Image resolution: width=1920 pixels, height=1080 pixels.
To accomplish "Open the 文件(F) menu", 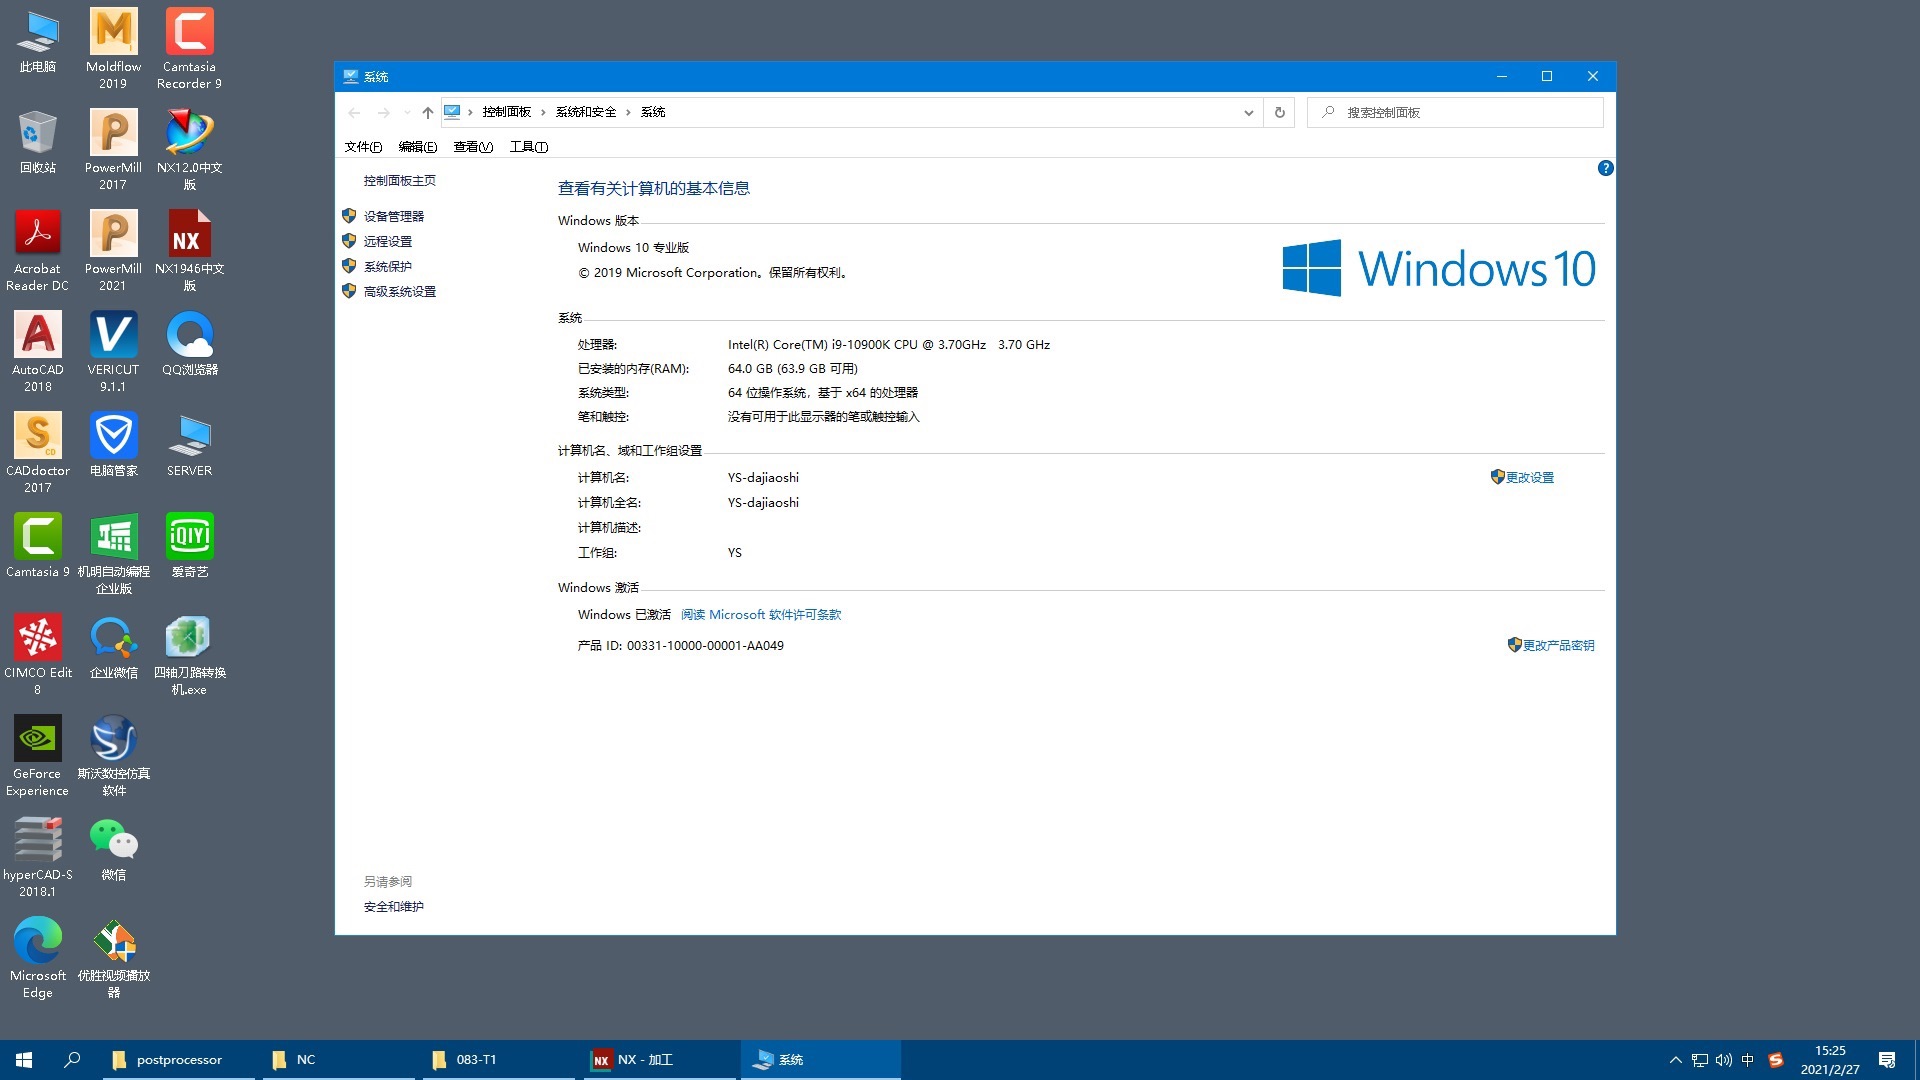I will pos(363,147).
